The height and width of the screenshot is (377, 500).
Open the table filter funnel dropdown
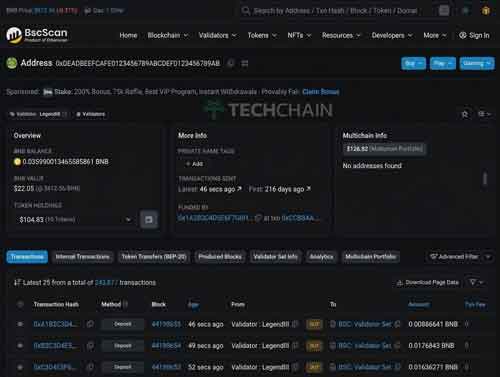click(x=476, y=283)
